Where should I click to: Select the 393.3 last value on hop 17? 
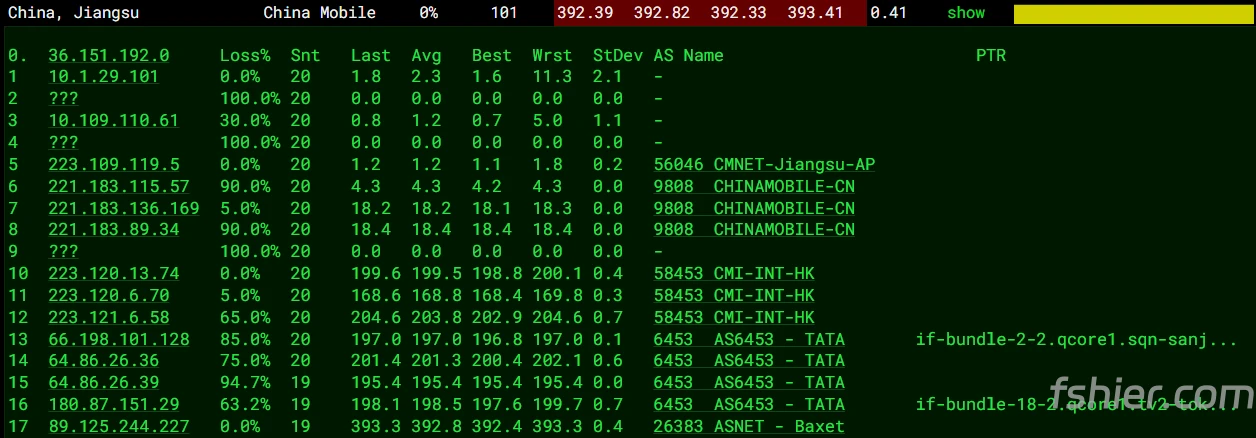point(376,427)
